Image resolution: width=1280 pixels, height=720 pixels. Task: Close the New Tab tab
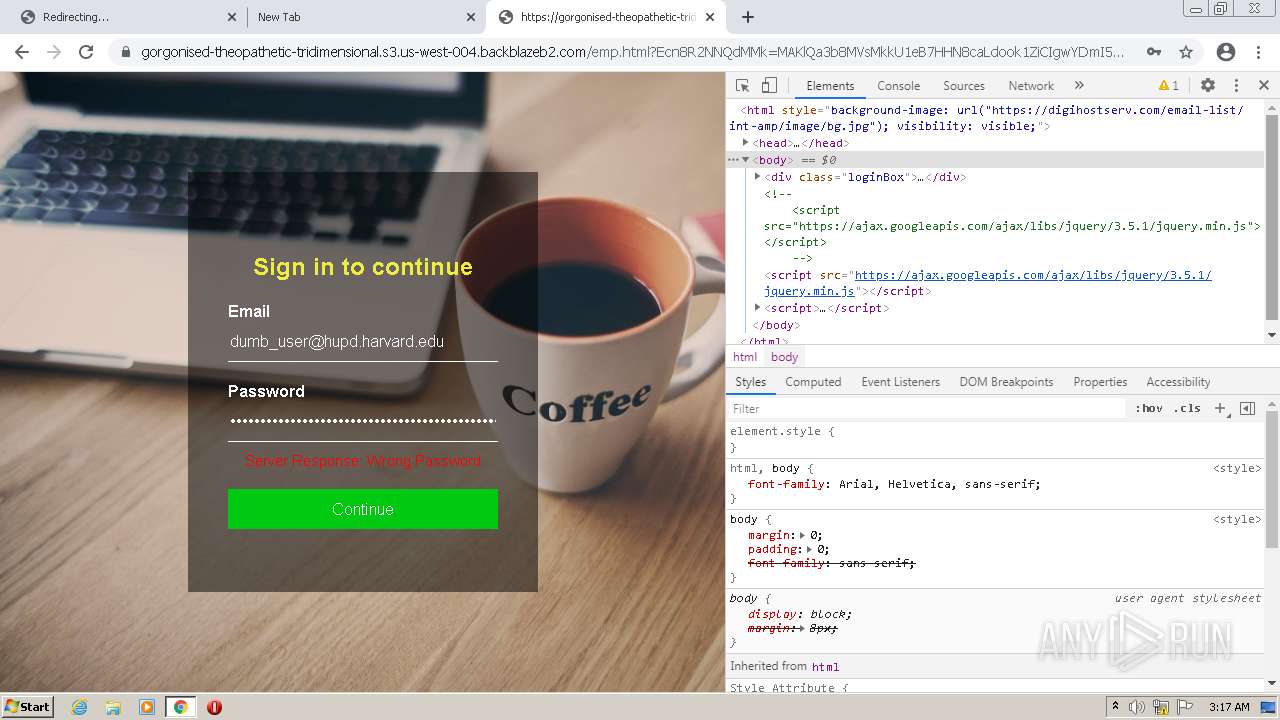tap(471, 17)
